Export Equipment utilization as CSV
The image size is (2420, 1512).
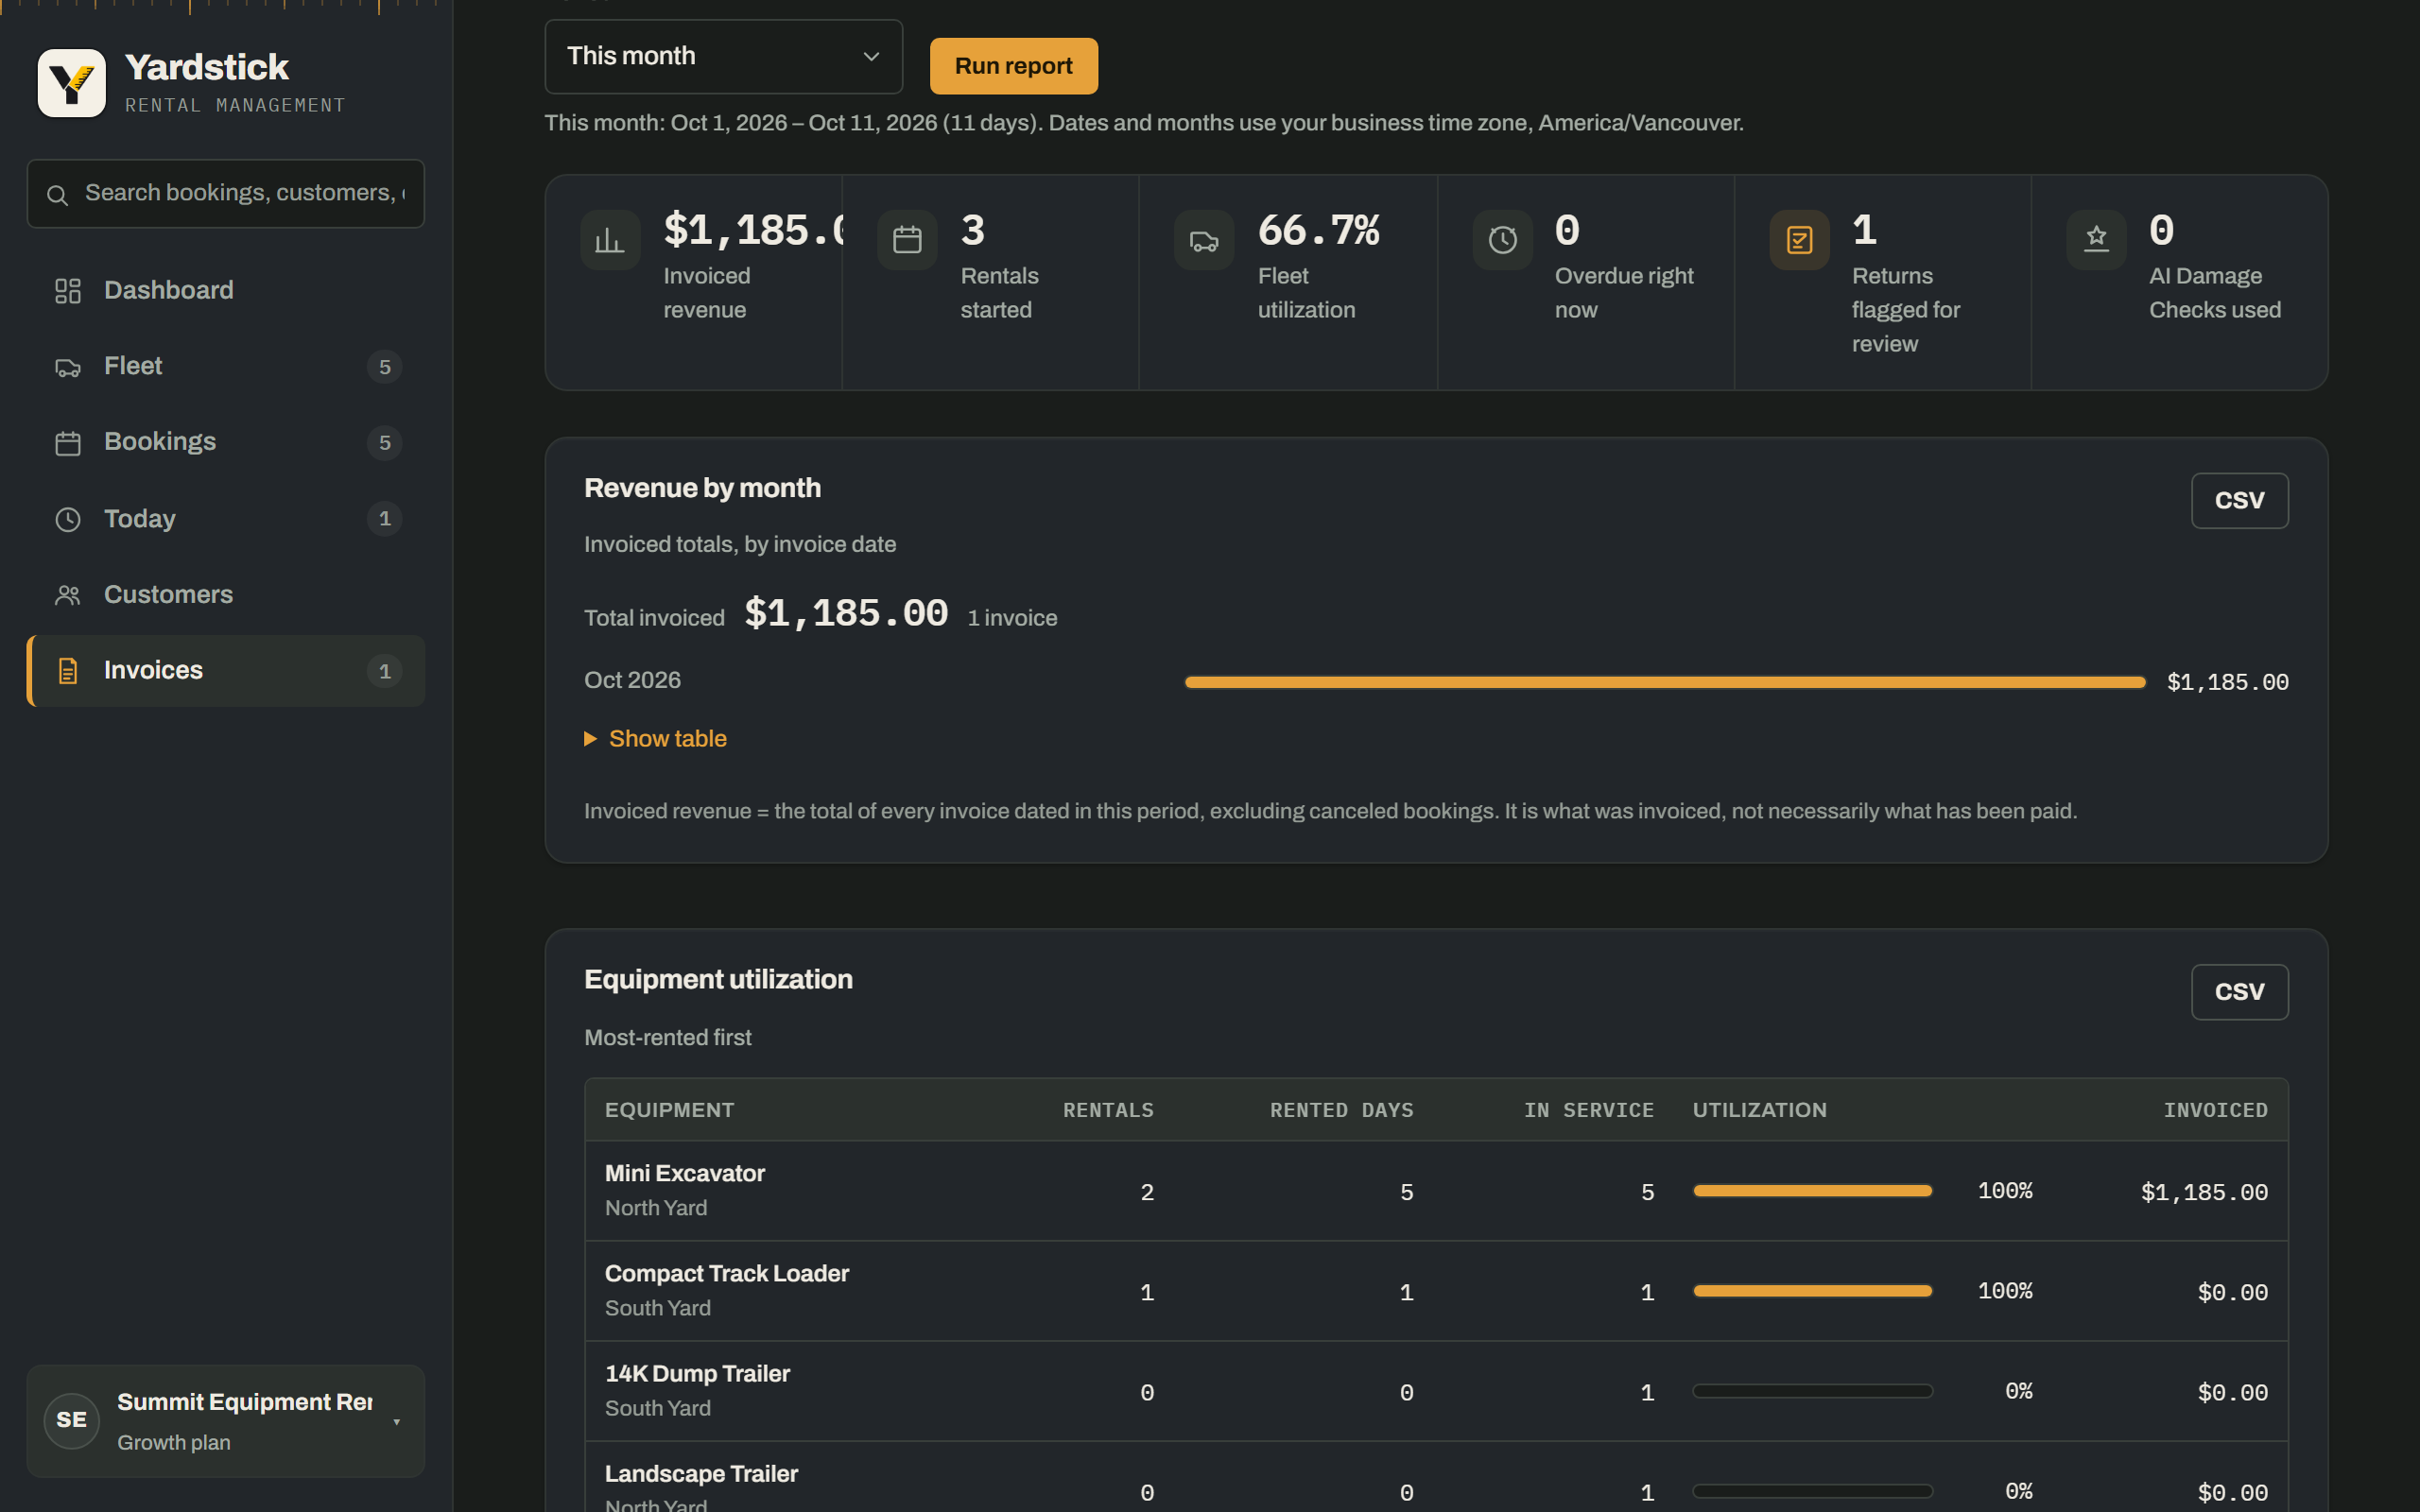point(2239,992)
